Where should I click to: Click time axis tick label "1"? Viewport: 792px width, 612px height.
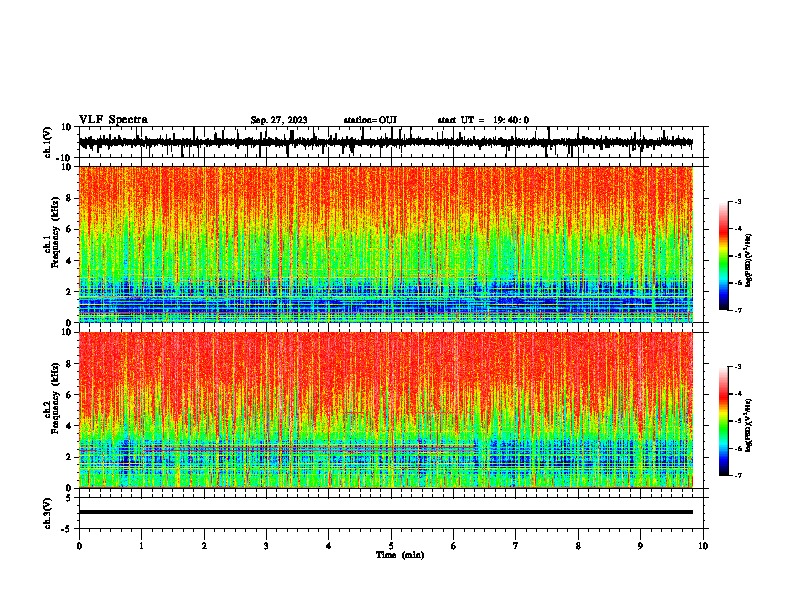[142, 546]
